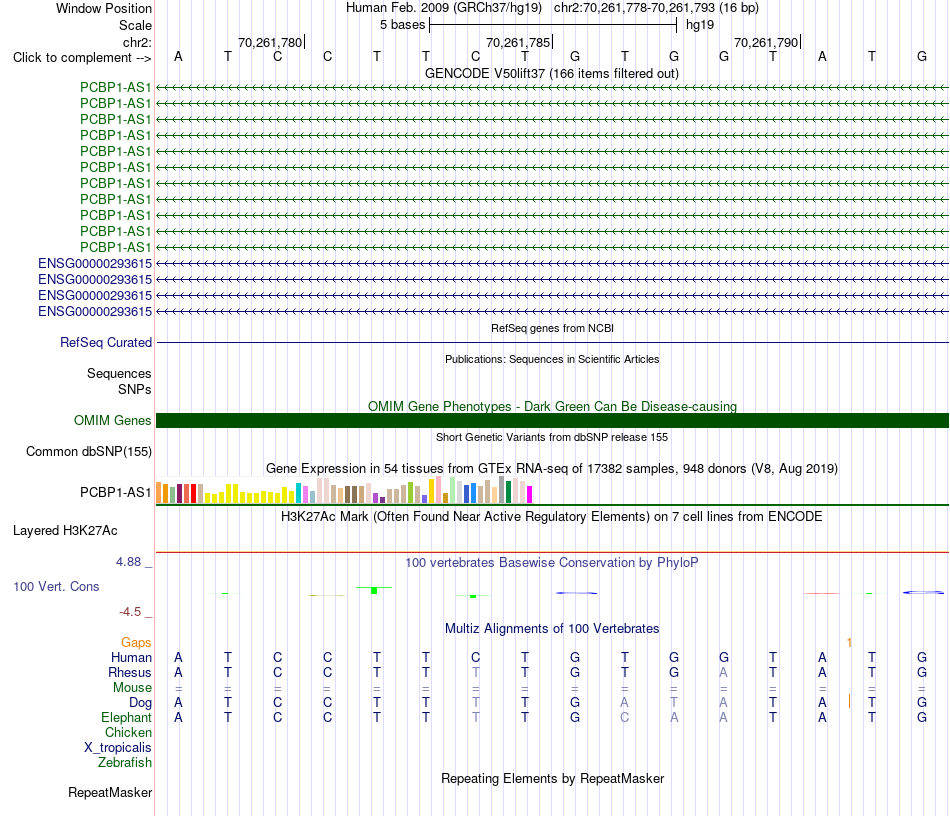Open the OMIM Gene Phenotypes track title
Screen dimensions: 950x816
(x=552, y=406)
